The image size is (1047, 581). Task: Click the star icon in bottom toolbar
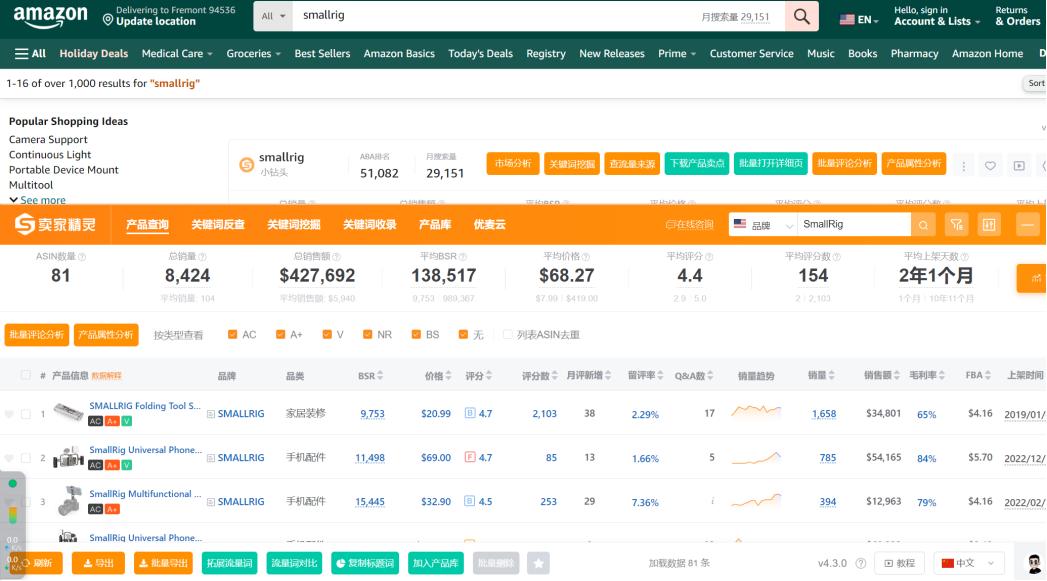538,564
